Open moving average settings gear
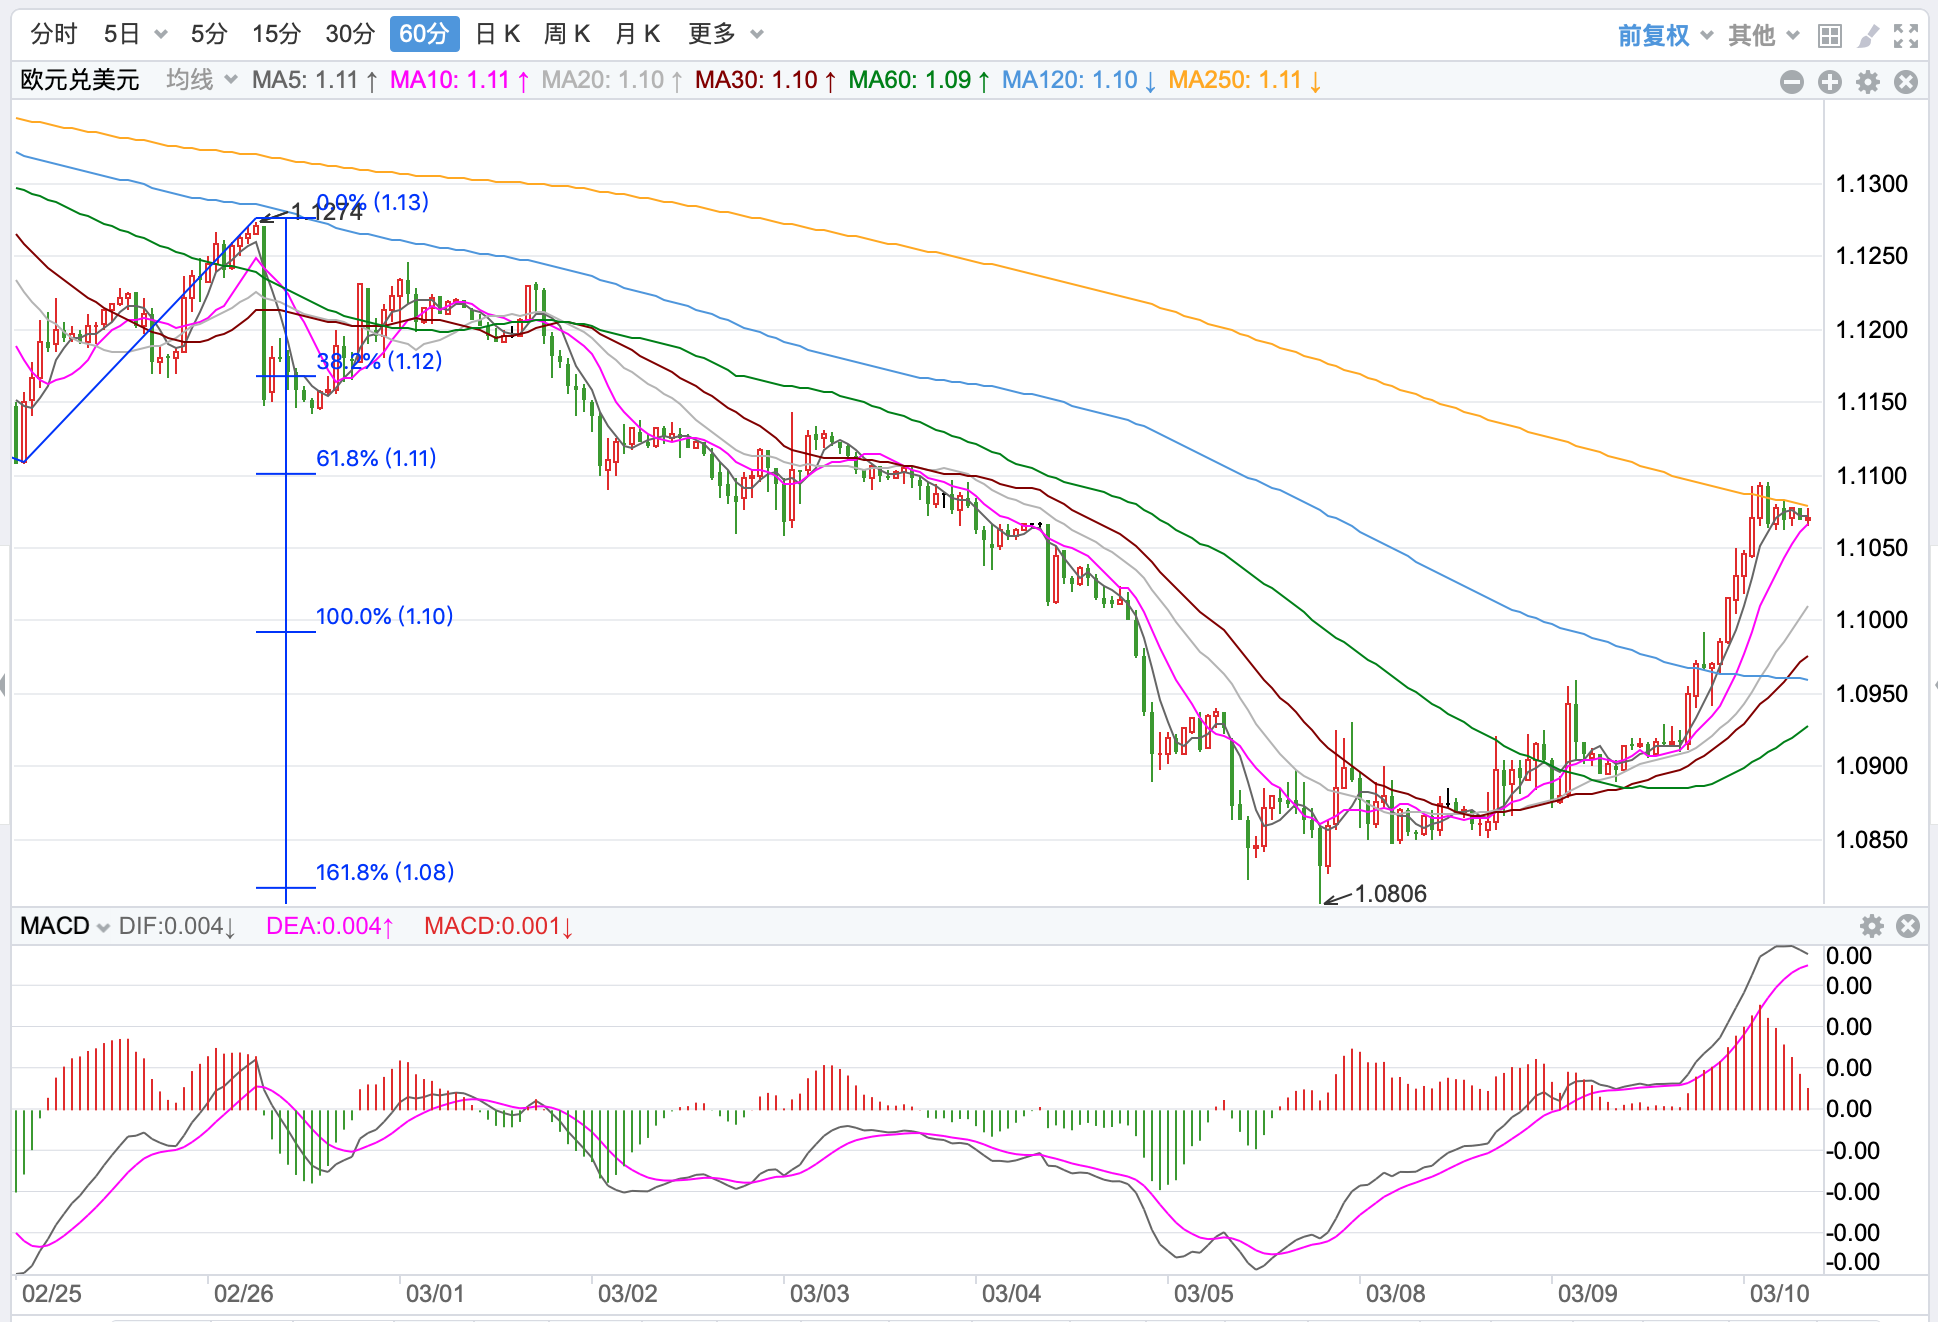Image resolution: width=1938 pixels, height=1322 pixels. [1868, 82]
